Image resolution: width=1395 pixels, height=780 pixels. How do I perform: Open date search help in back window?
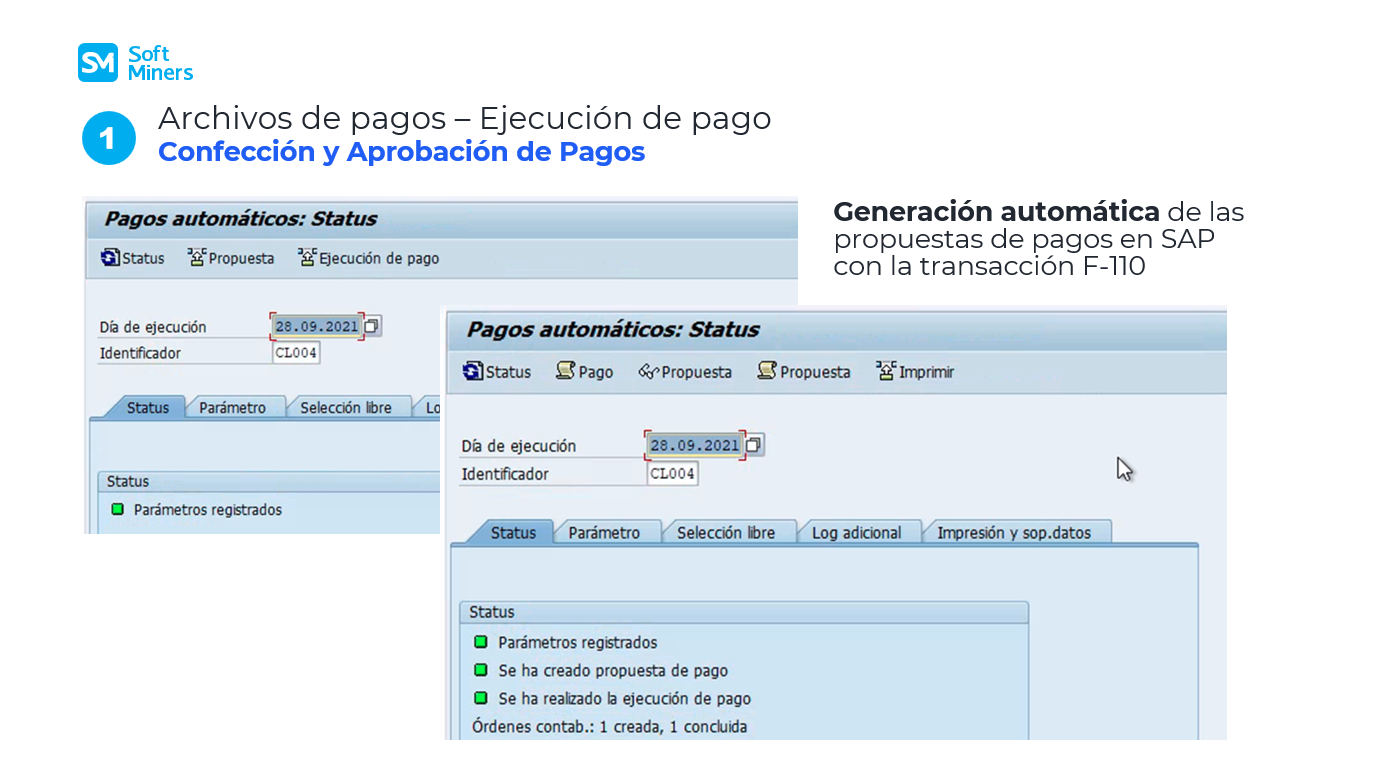point(372,326)
